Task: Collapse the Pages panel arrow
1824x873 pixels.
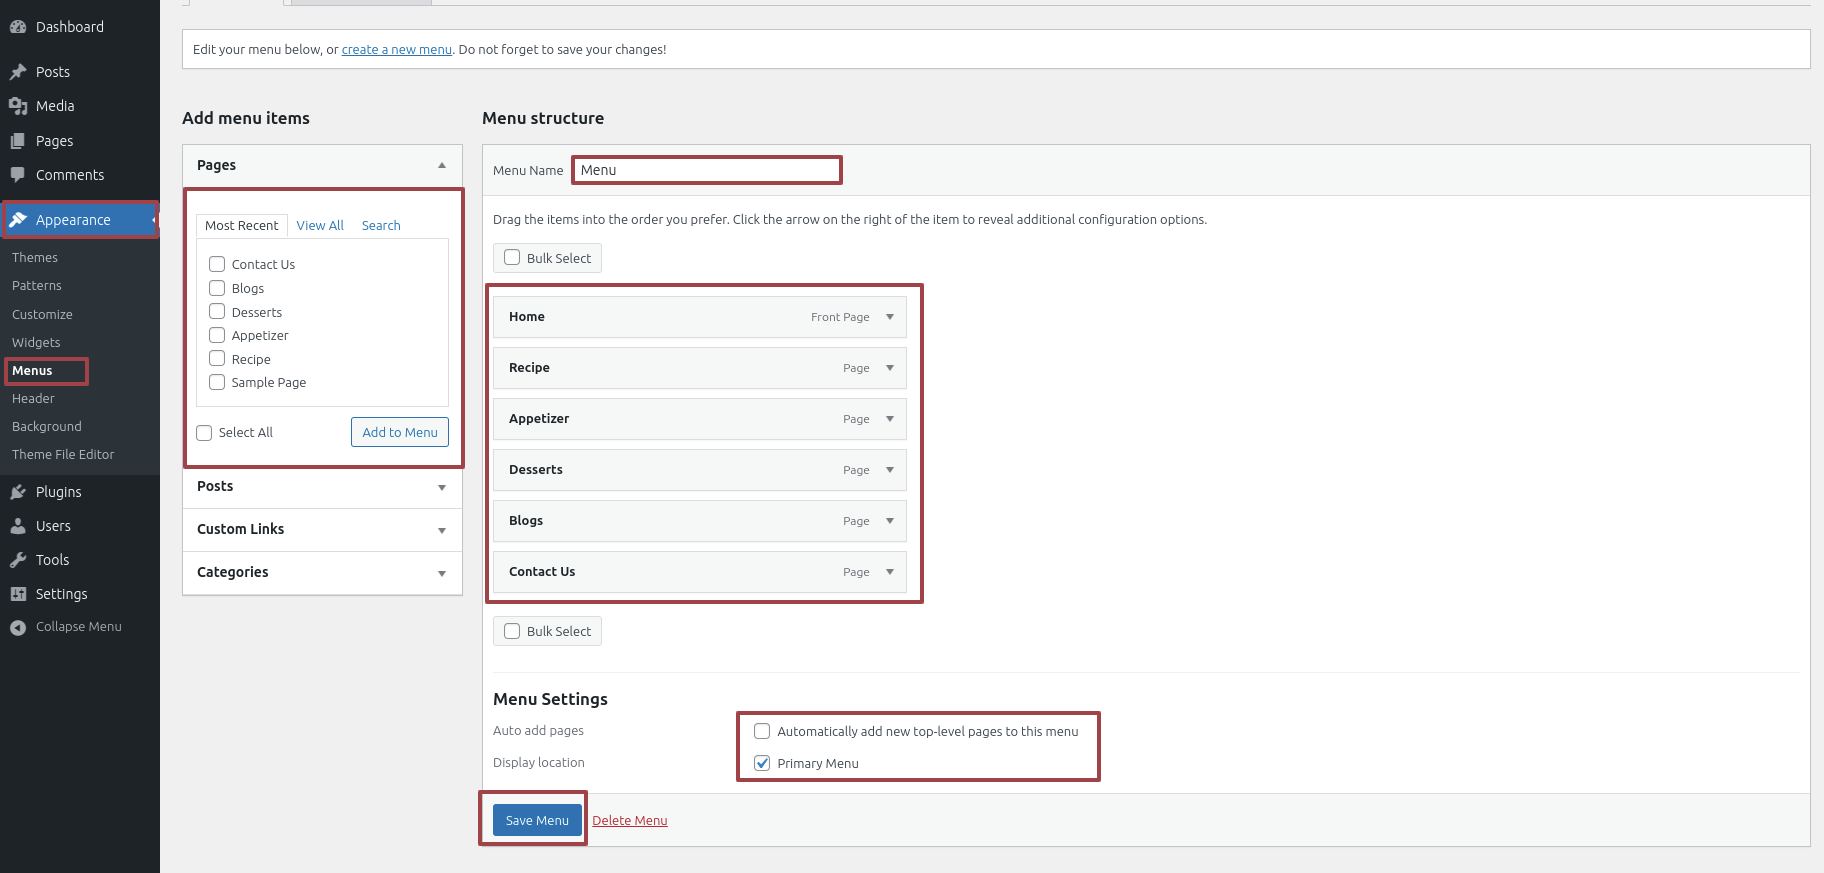Action: (x=442, y=165)
